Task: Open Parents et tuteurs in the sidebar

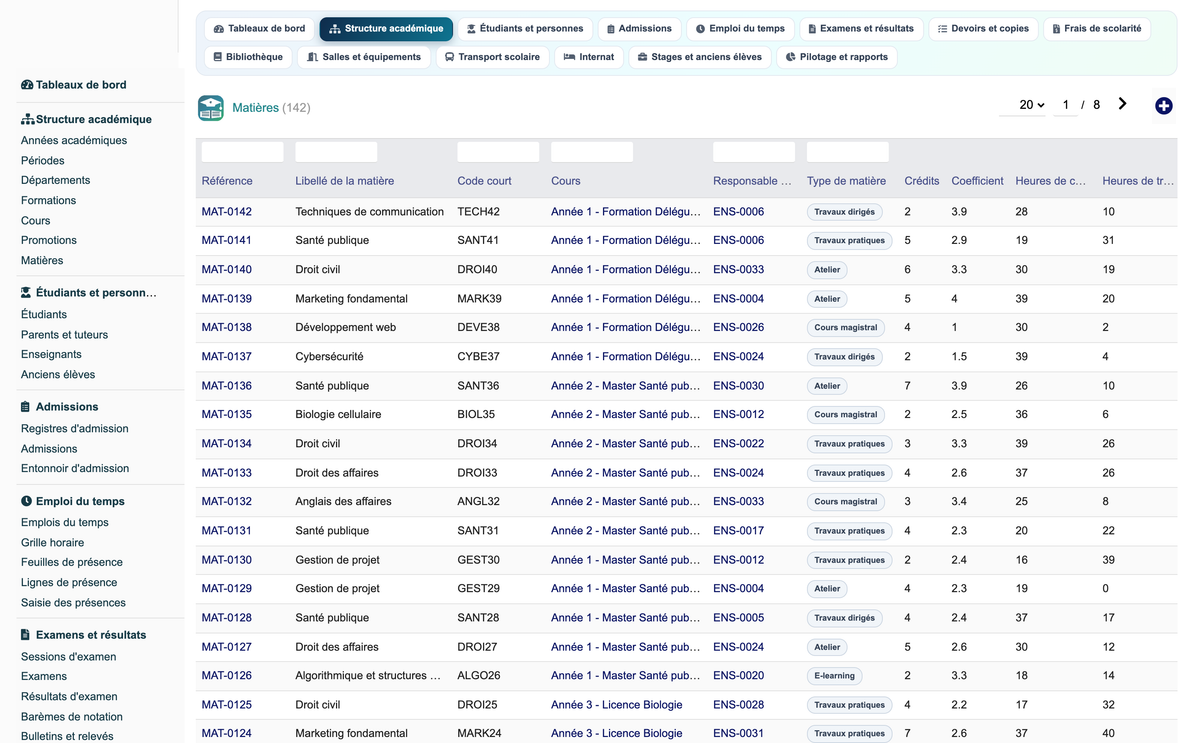Action: pyautogui.click(x=64, y=335)
